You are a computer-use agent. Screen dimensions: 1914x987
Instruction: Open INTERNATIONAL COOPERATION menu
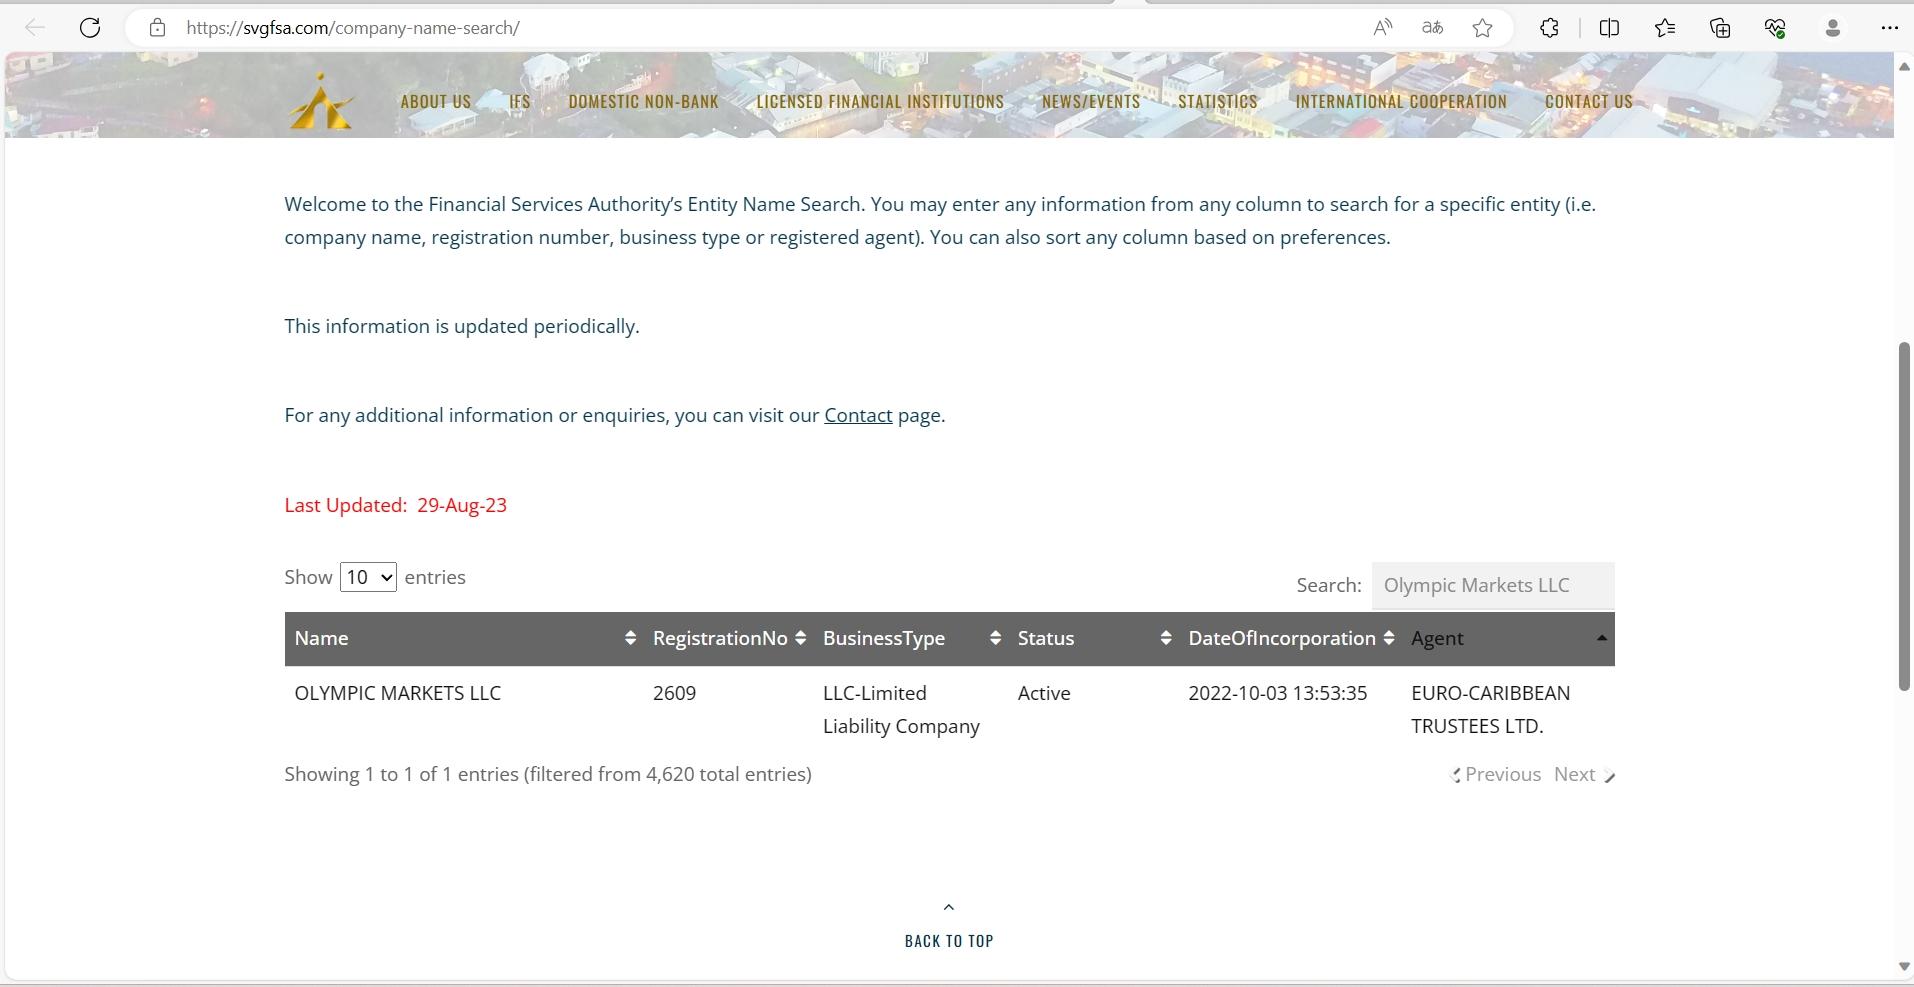1401,101
